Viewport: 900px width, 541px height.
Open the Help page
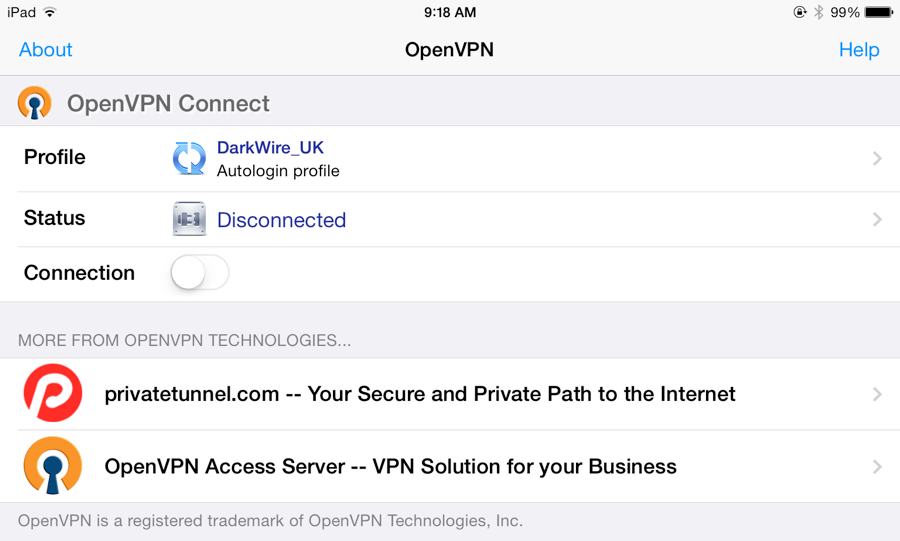point(859,49)
